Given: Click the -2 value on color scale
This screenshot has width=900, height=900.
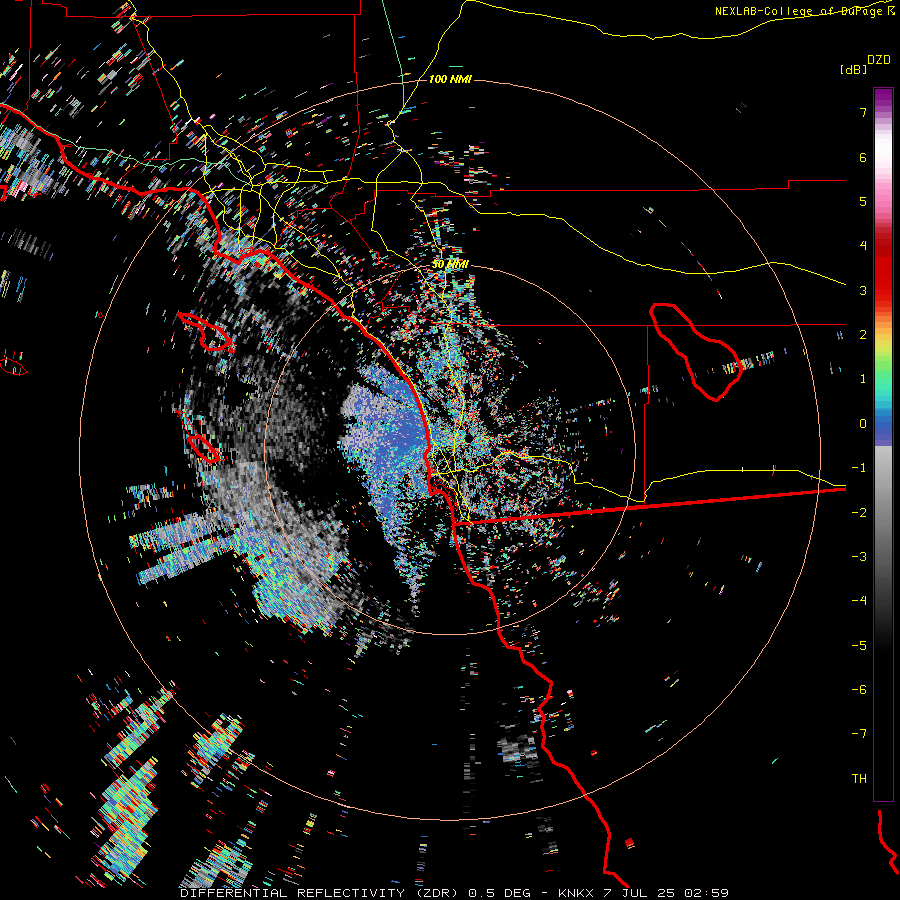Looking at the screenshot, I should [859, 513].
